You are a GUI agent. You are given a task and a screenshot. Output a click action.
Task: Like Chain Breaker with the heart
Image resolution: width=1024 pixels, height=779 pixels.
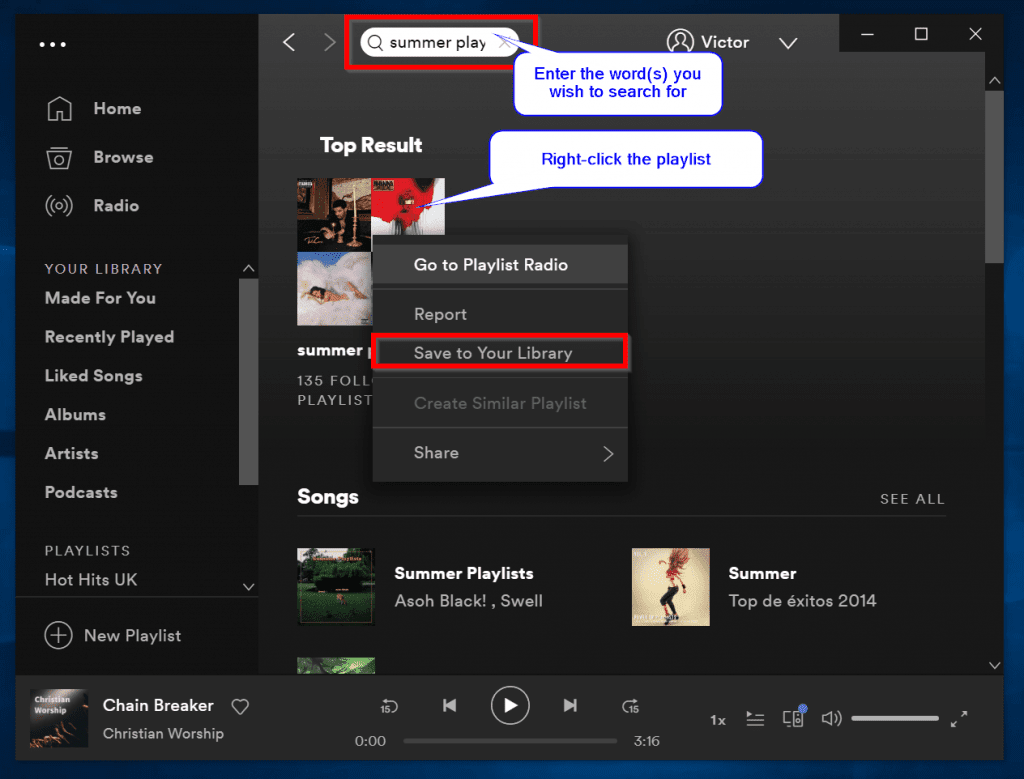click(x=240, y=707)
